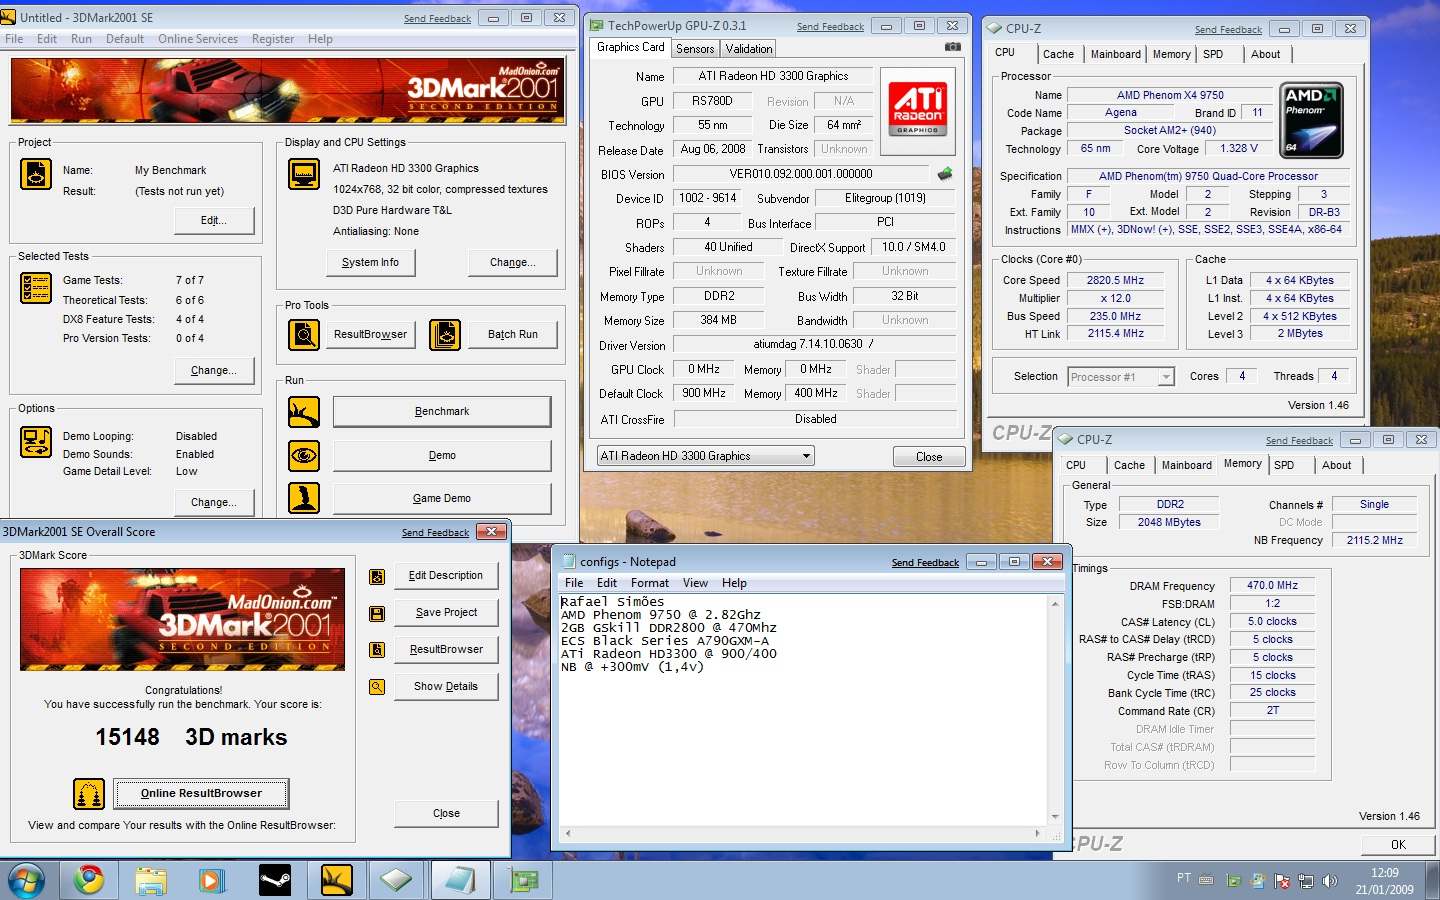The width and height of the screenshot is (1440, 900).
Task: Click the Notepad taskbar icon
Action: [460, 880]
